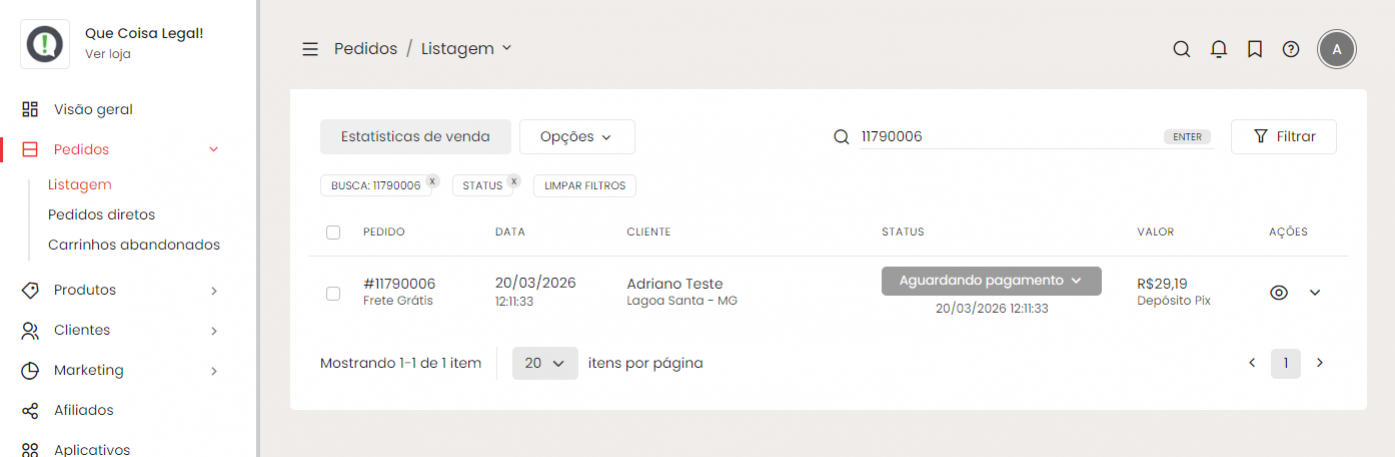View order #11790006 via eye icon
The height and width of the screenshot is (457, 1395).
pos(1278,293)
